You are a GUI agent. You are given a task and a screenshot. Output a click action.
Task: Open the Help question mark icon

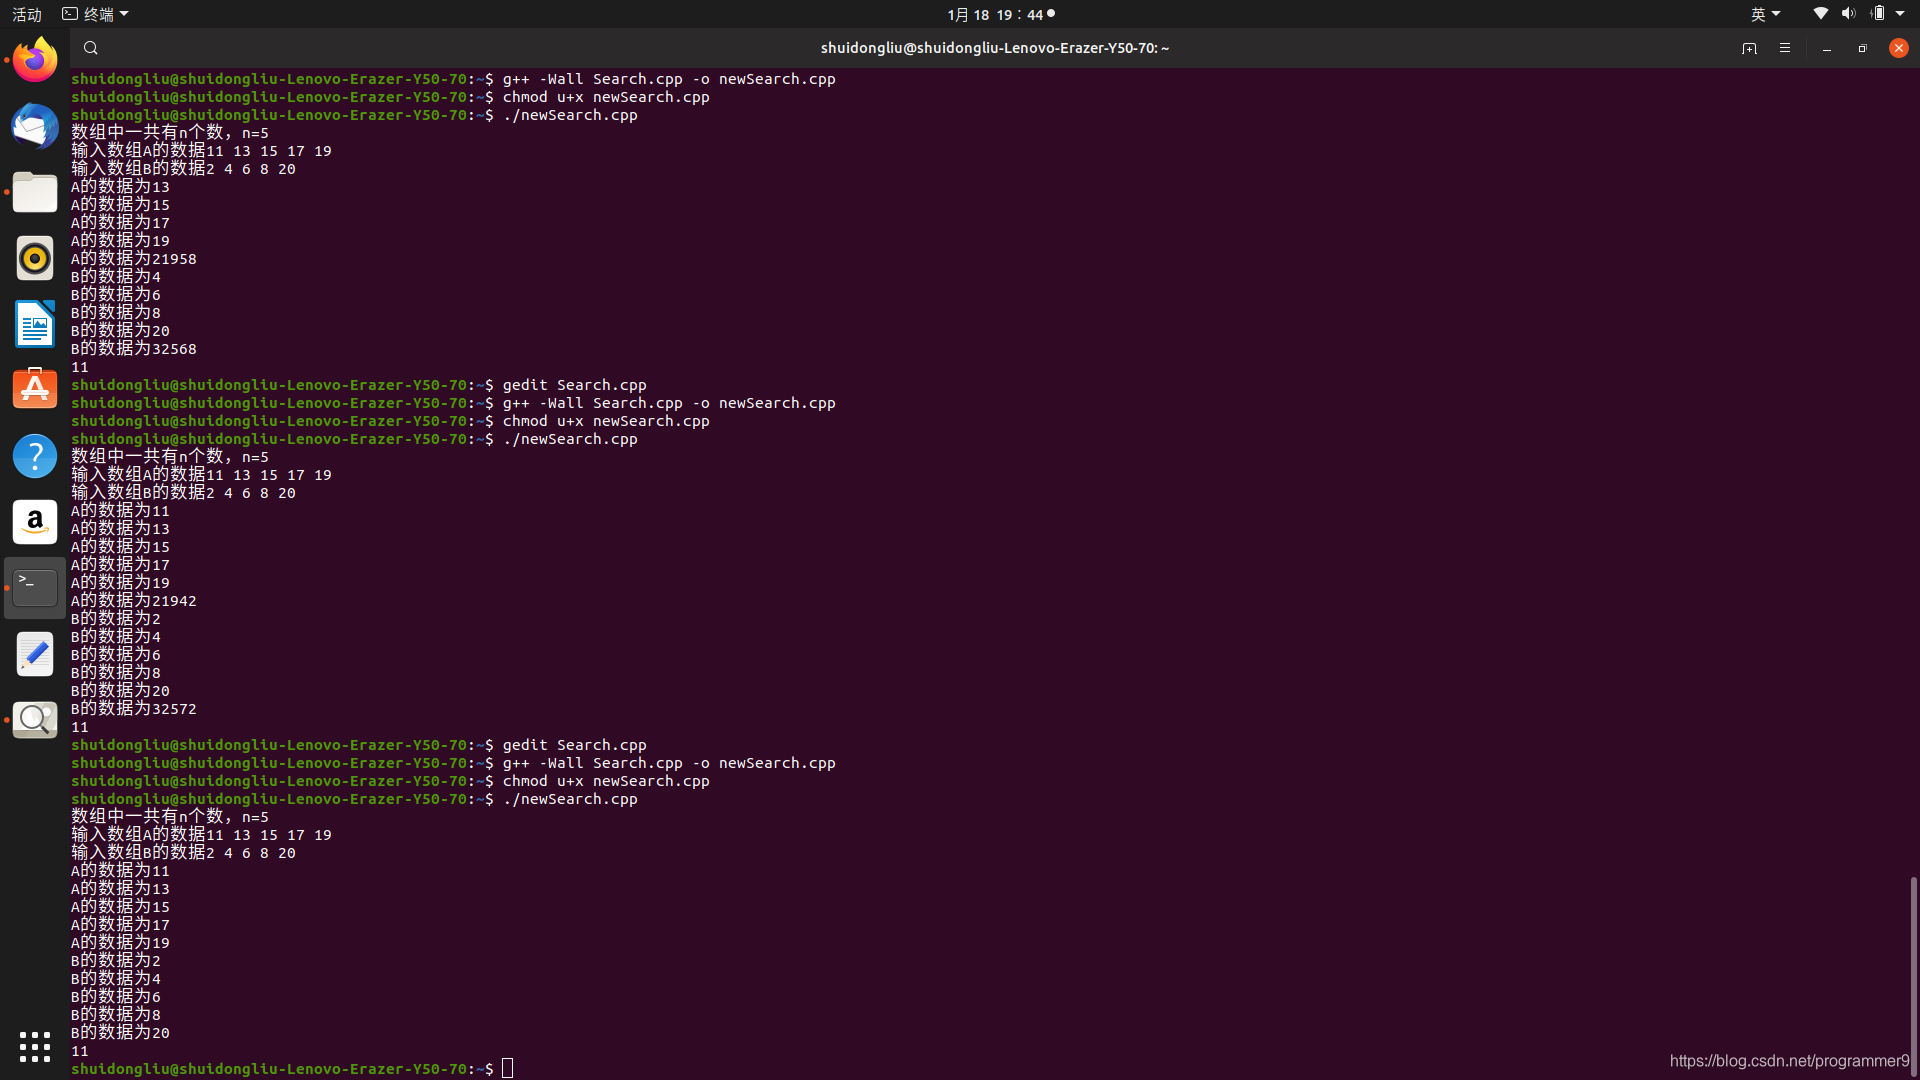(35, 456)
